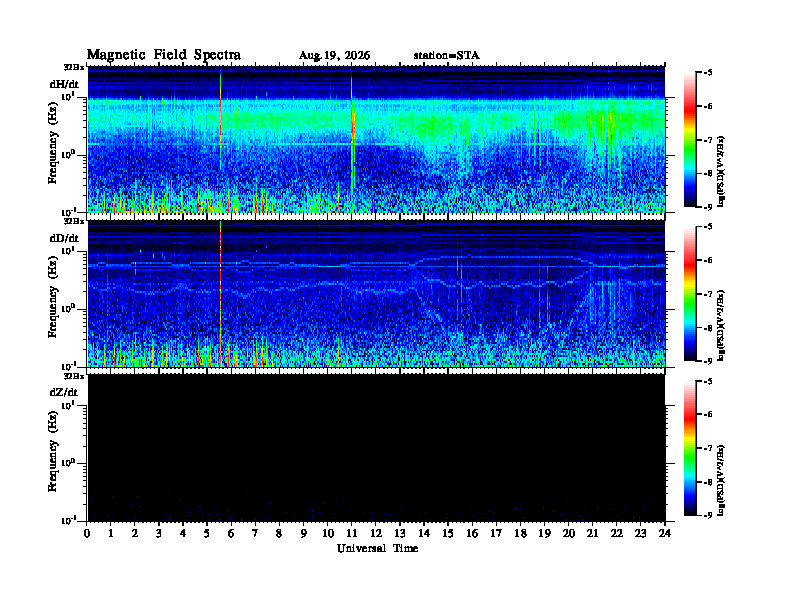Click the 'Aug. 19, 2026' date label
792x612 pixels.
tap(334, 56)
